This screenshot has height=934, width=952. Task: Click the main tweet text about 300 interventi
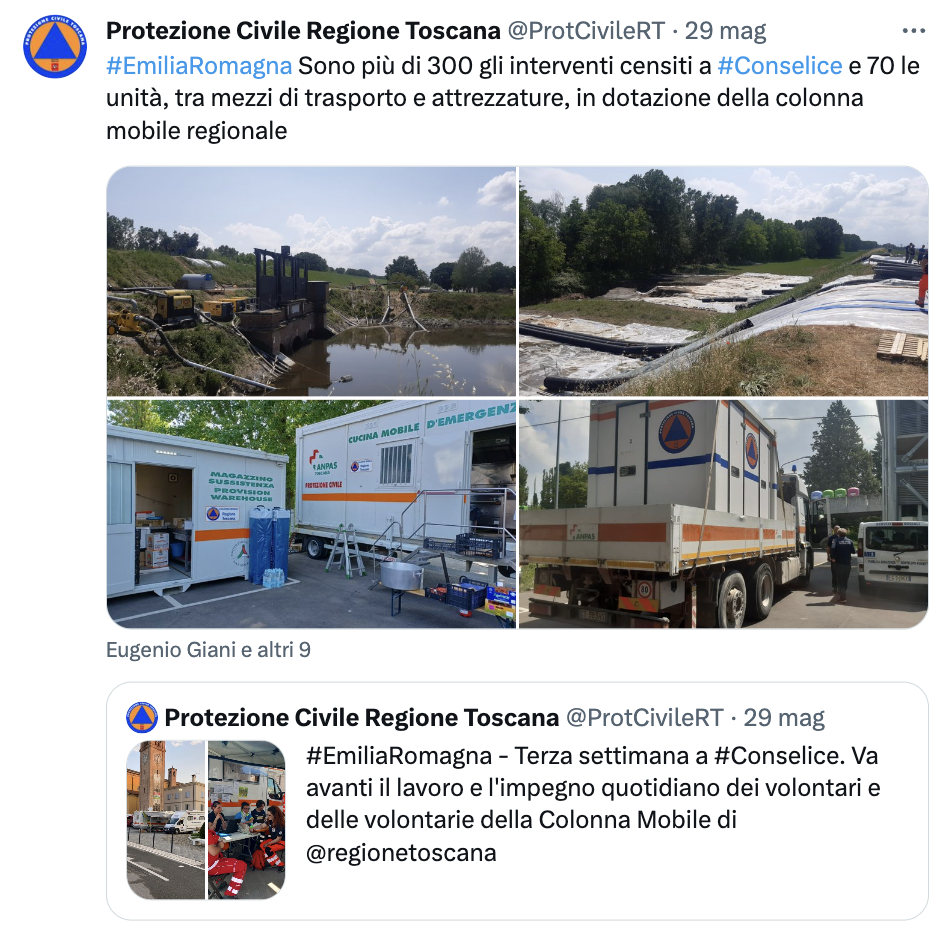coord(513,98)
